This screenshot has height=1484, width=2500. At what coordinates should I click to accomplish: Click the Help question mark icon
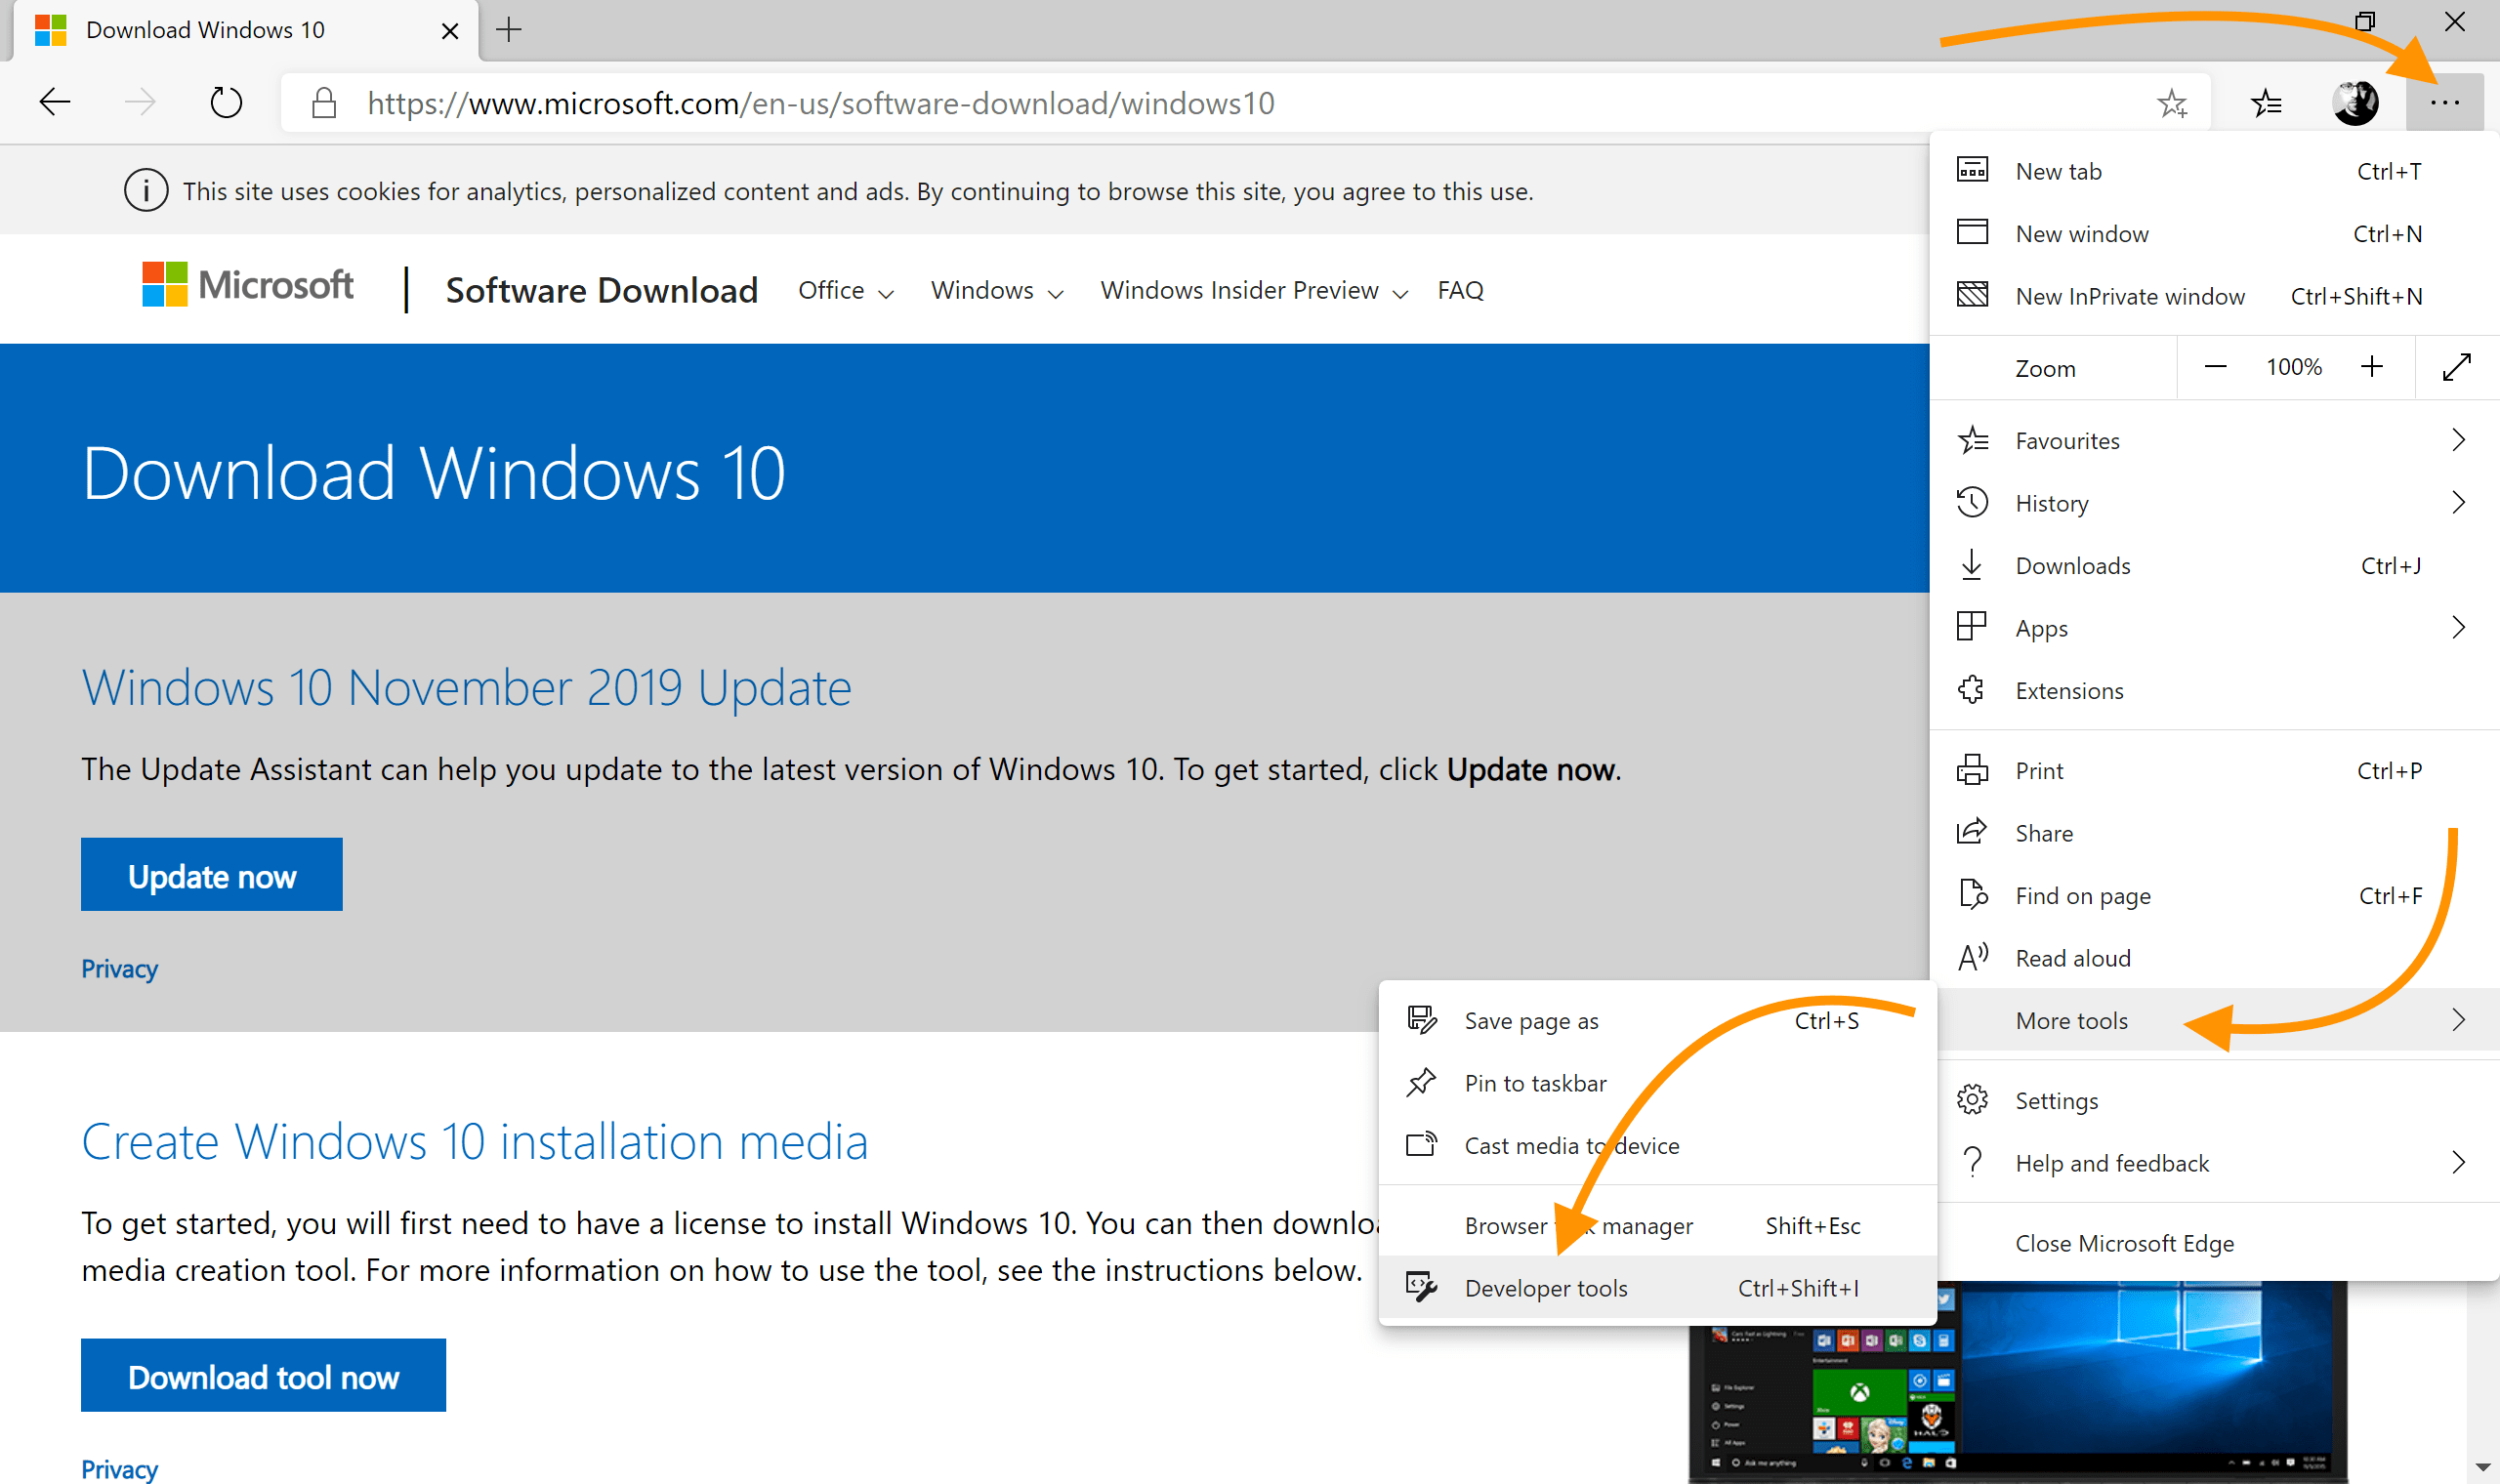click(1972, 1162)
